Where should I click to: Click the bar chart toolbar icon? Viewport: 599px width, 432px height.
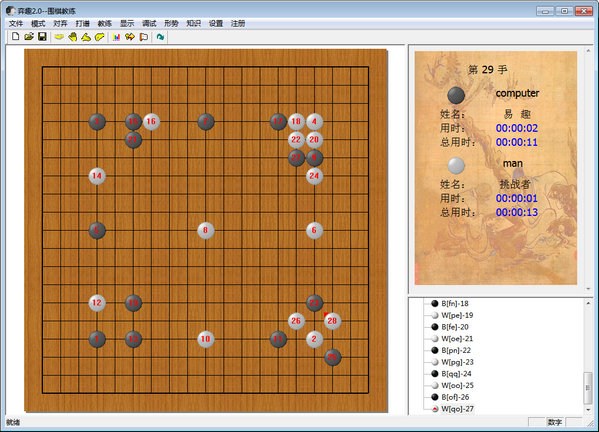(x=117, y=37)
